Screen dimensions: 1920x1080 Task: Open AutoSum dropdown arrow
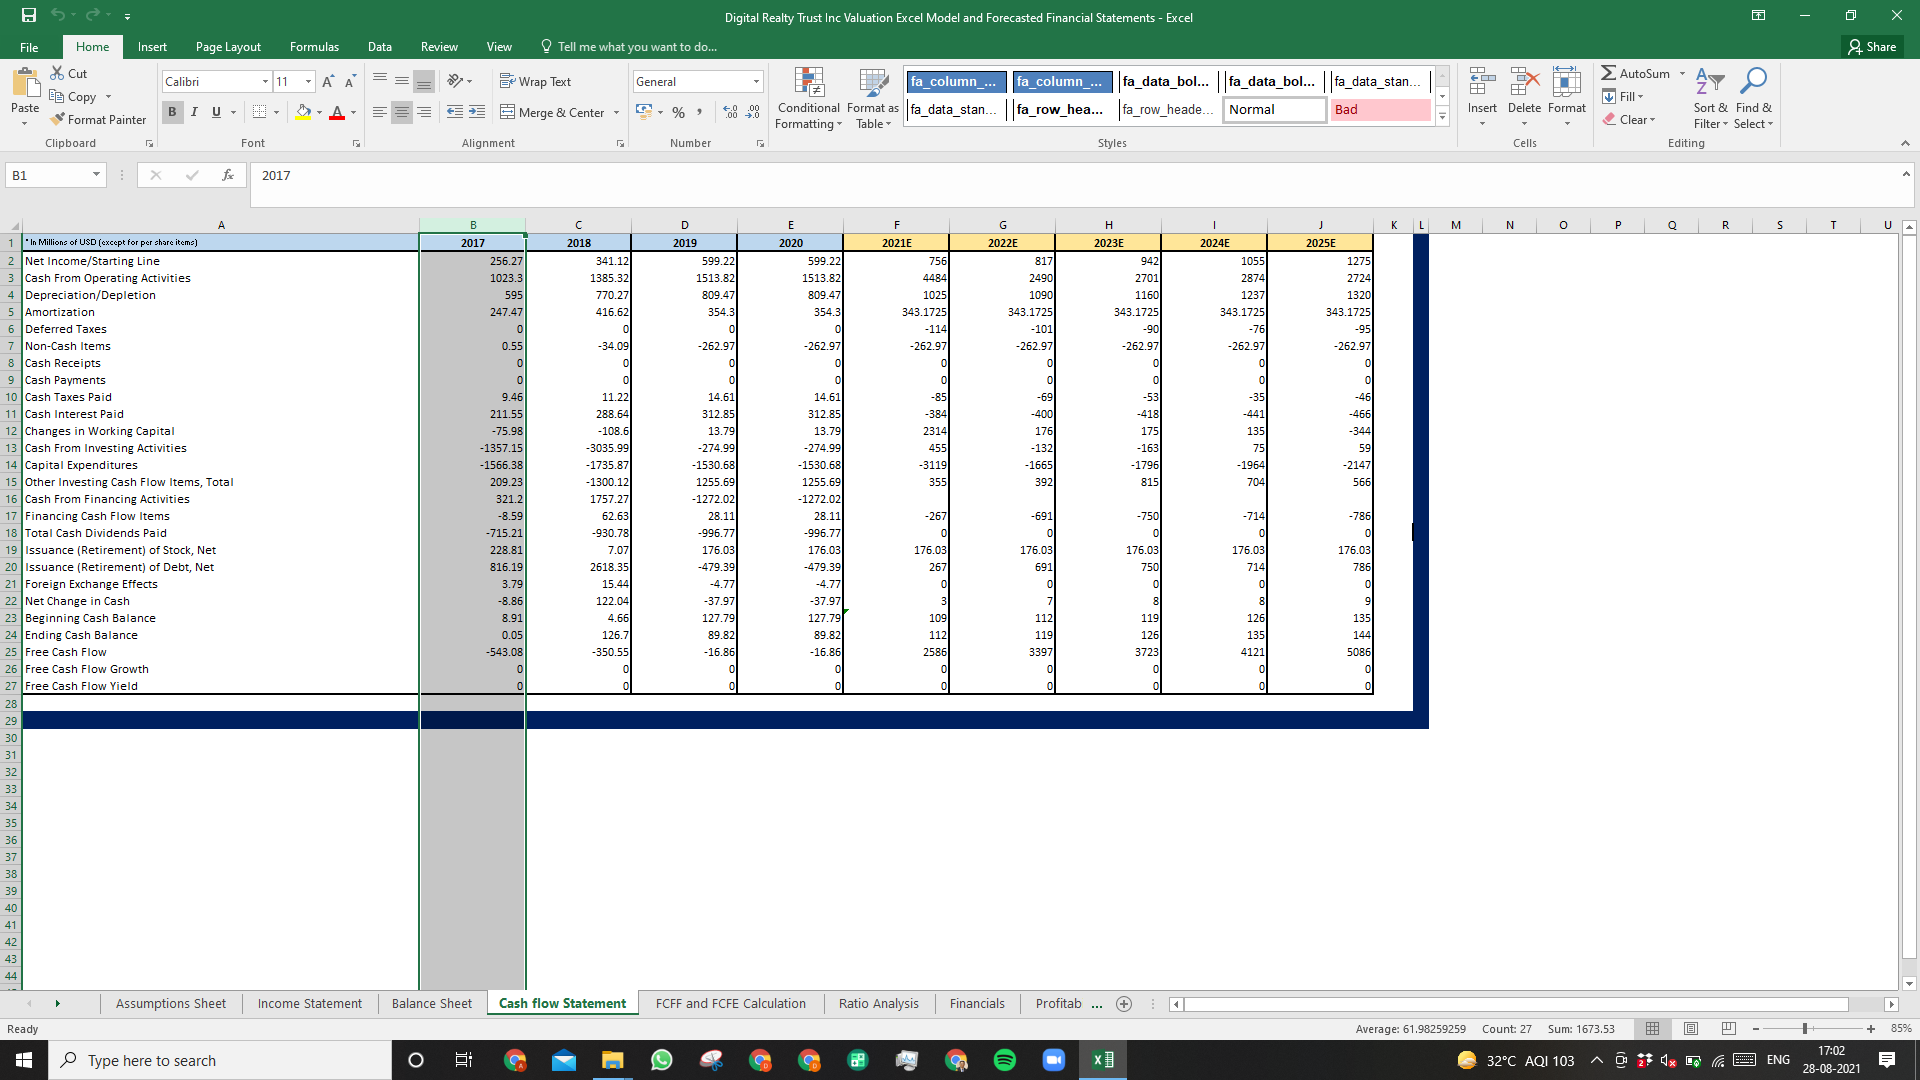1682,73
